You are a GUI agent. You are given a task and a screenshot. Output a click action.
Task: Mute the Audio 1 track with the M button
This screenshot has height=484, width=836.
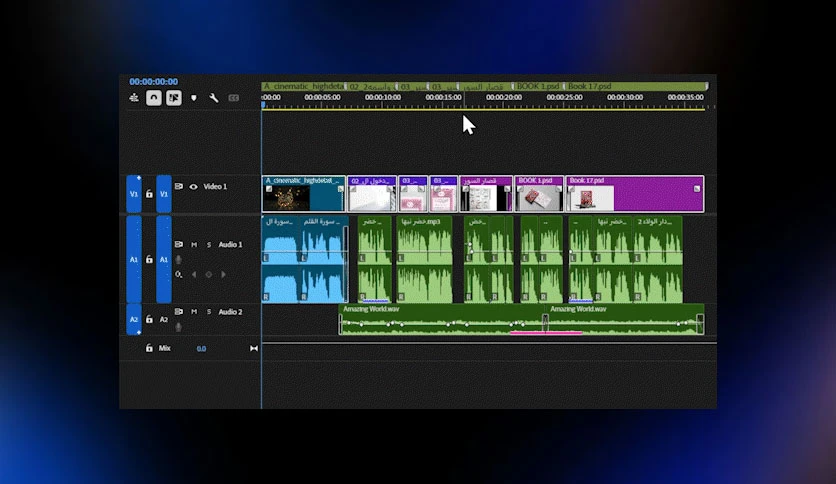click(194, 245)
